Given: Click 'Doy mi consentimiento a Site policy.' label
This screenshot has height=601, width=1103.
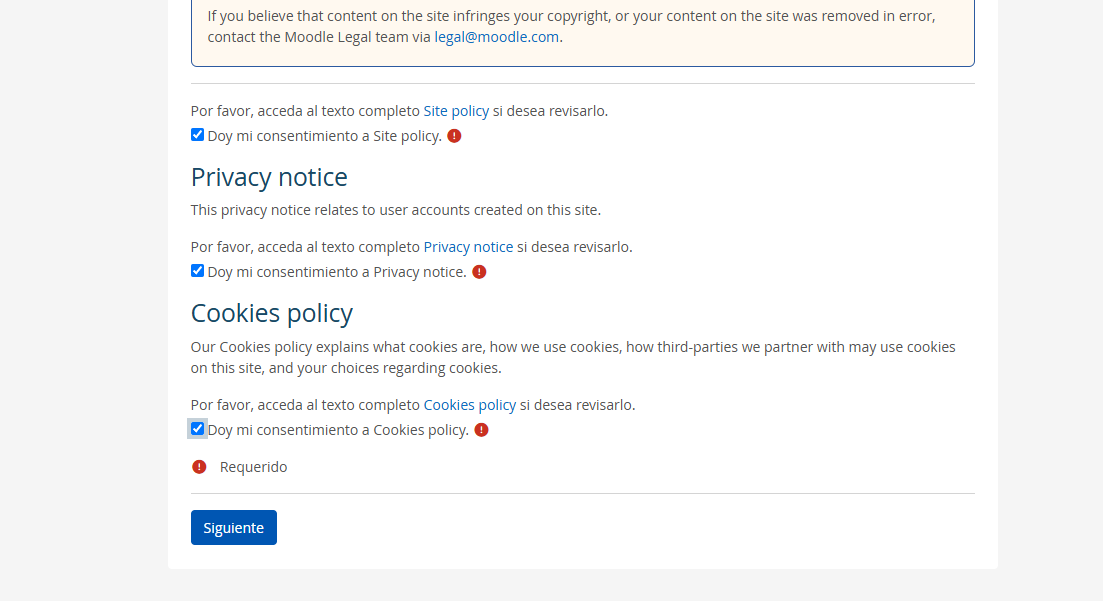Looking at the screenshot, I should coord(324,136).
